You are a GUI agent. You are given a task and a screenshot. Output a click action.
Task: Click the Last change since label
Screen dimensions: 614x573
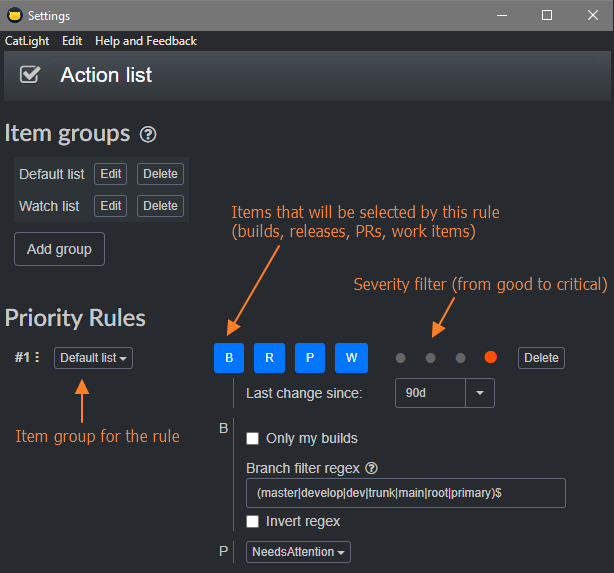tap(304, 393)
